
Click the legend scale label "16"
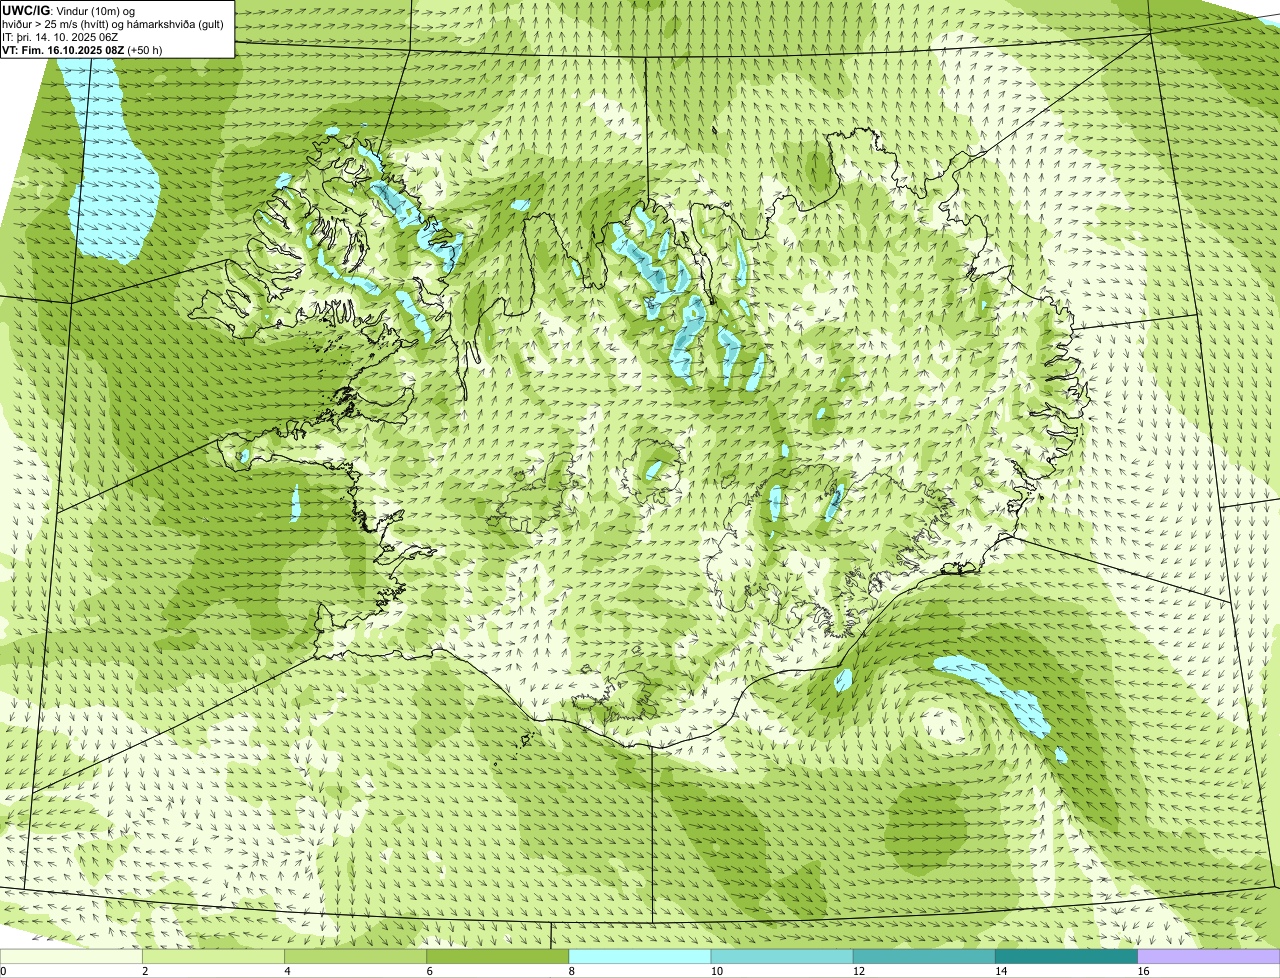[x=1142, y=972]
